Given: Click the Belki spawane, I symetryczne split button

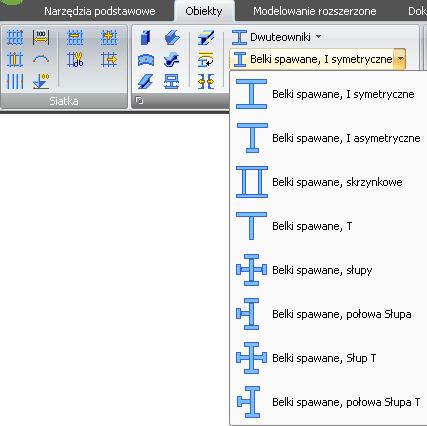Looking at the screenshot, I should click(x=312, y=59).
